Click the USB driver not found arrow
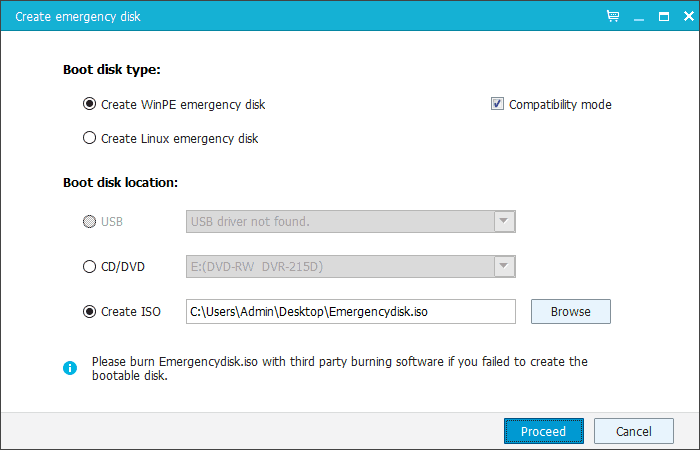This screenshot has height=450, width=700. tap(504, 221)
